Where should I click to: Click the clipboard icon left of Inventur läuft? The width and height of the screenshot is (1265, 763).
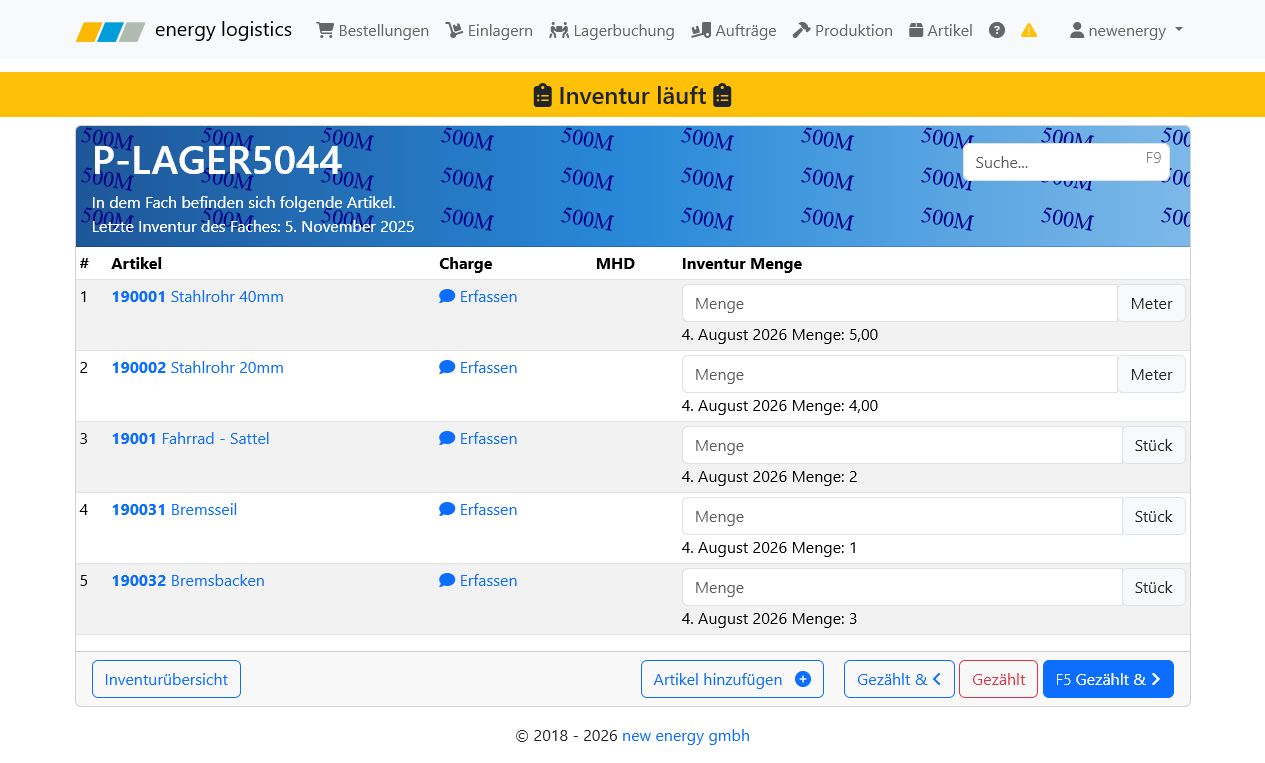543,96
